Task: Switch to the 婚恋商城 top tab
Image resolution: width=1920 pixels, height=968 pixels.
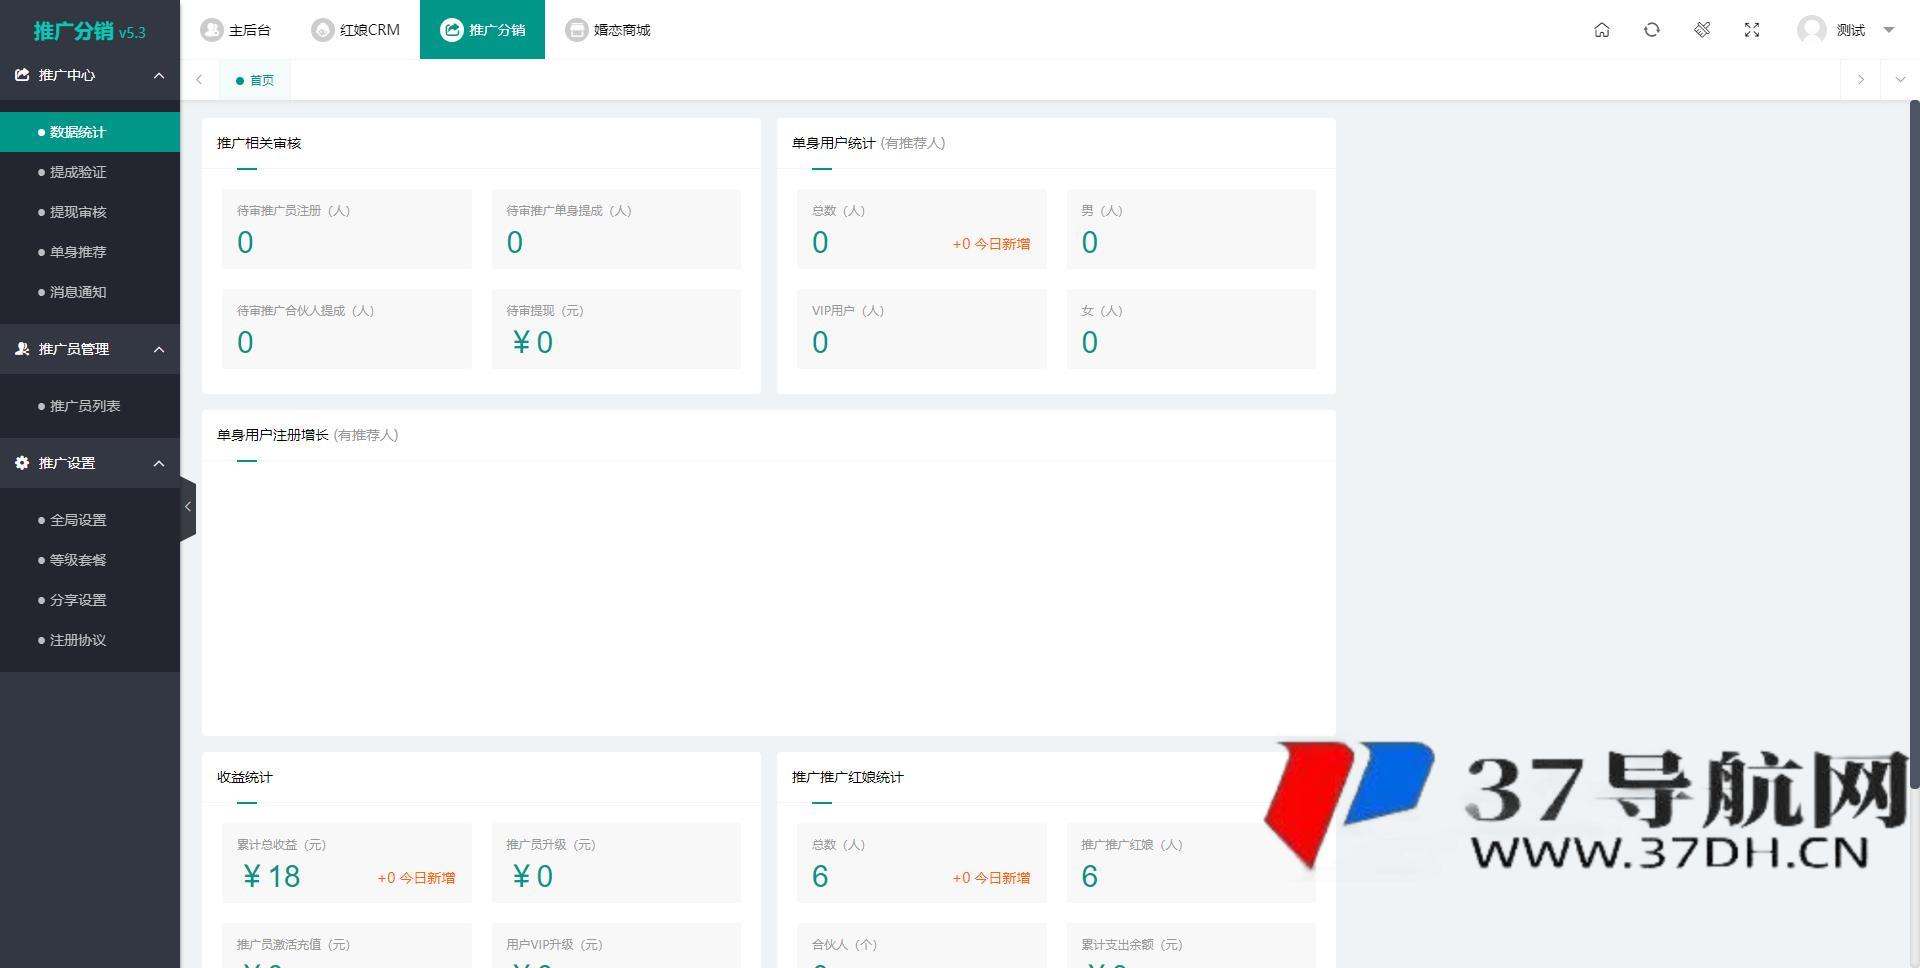Action: (x=608, y=30)
